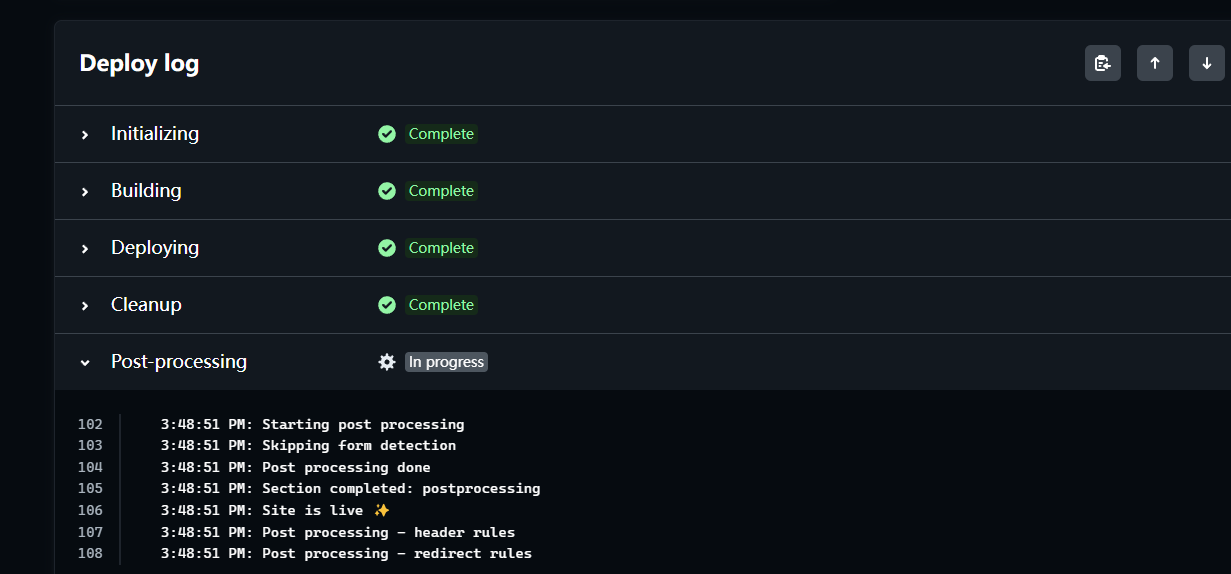Expand the Deploying section chevron
The image size is (1231, 574).
pos(85,248)
